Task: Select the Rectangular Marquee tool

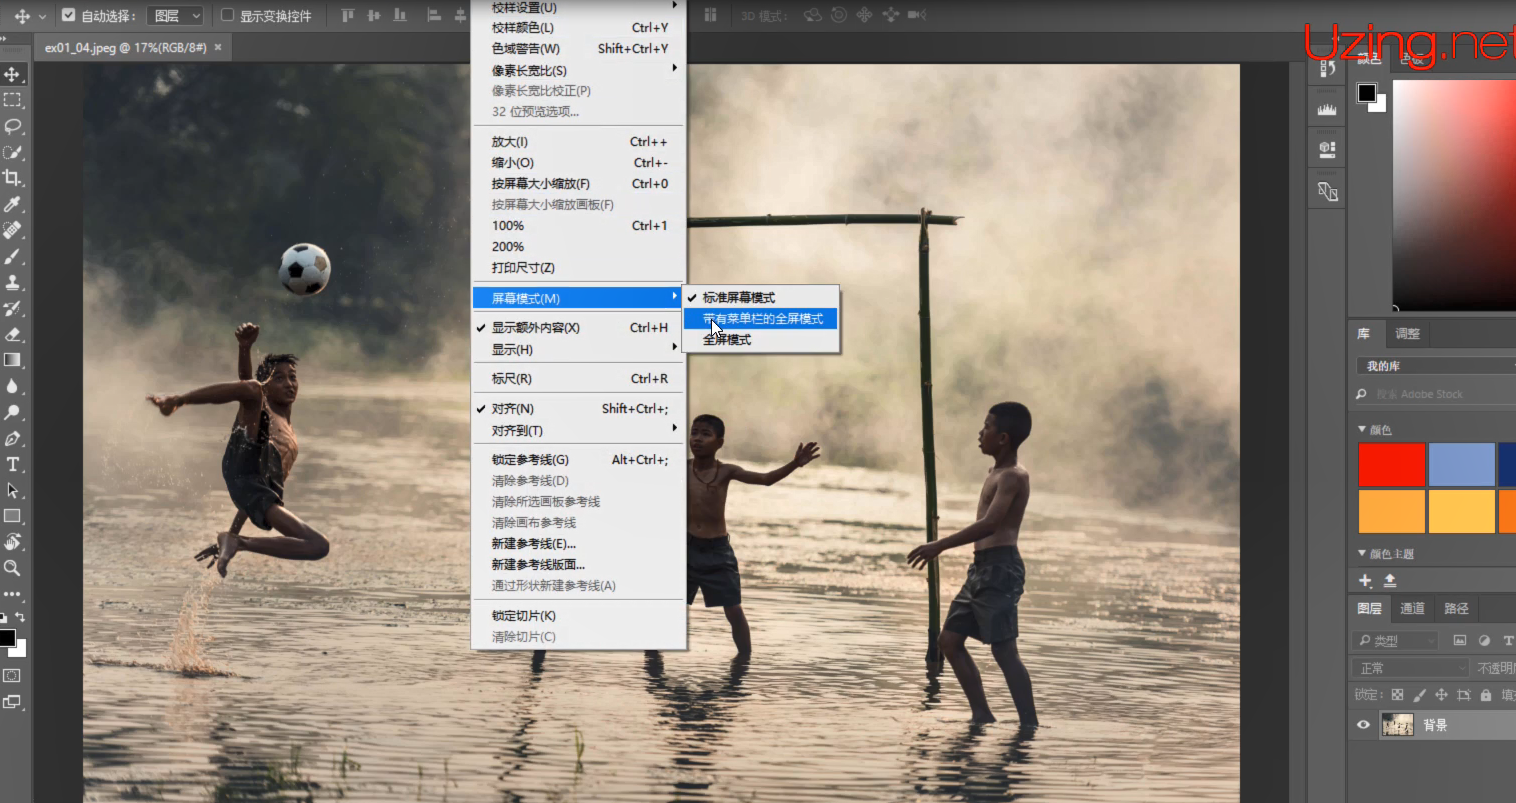Action: tap(14, 99)
